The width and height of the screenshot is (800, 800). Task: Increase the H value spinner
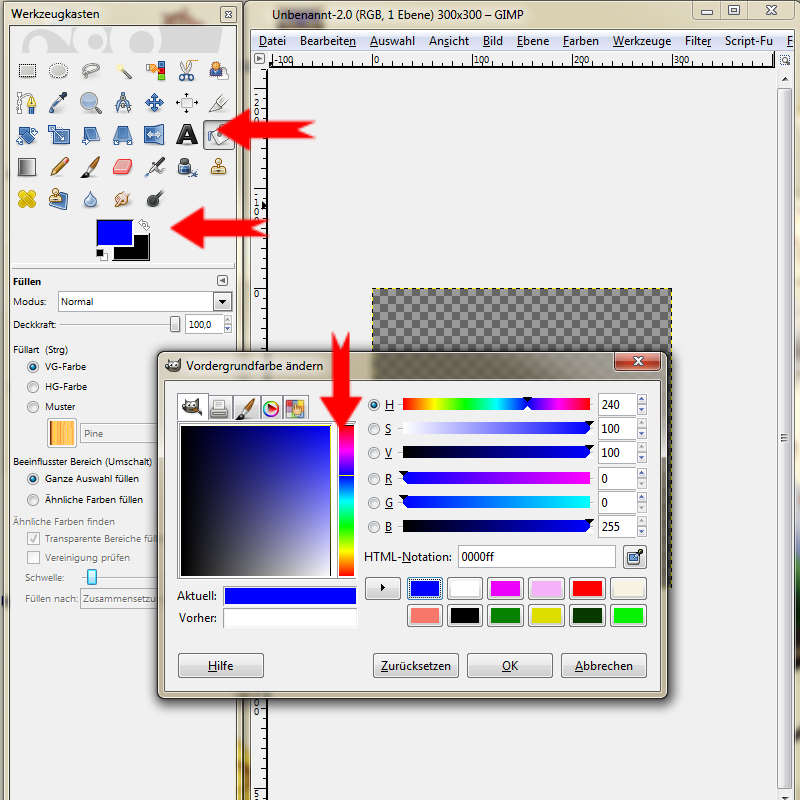pos(642,399)
